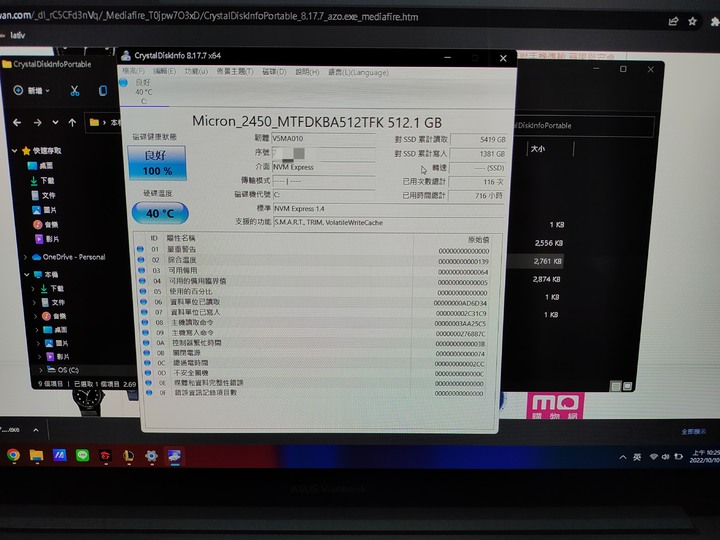This screenshot has height=540, width=720.
Task: Open 桌面 under 快速存取
Action: pyautogui.click(x=40, y=165)
